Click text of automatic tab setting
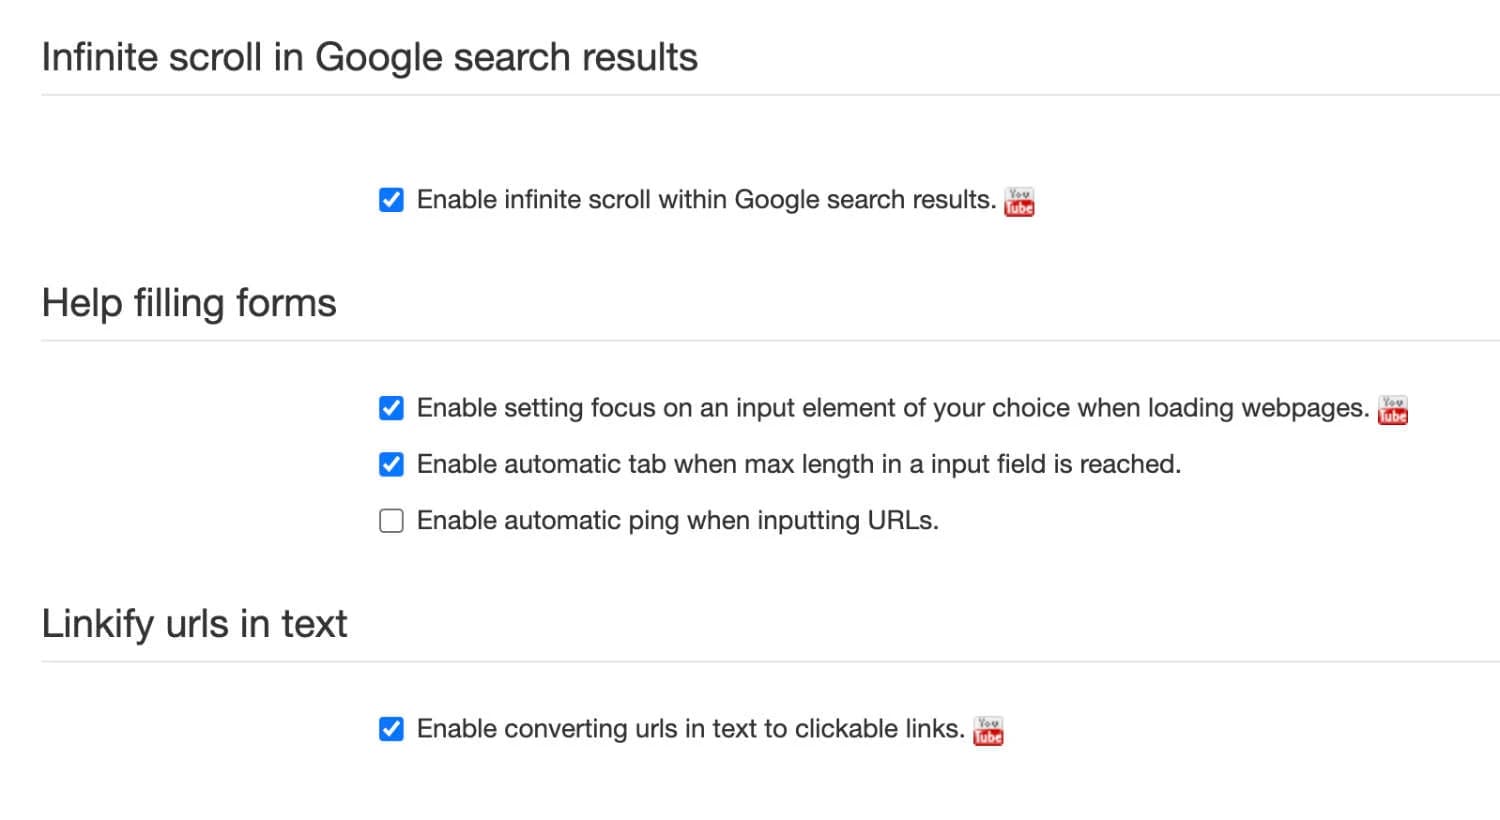 [x=800, y=464]
